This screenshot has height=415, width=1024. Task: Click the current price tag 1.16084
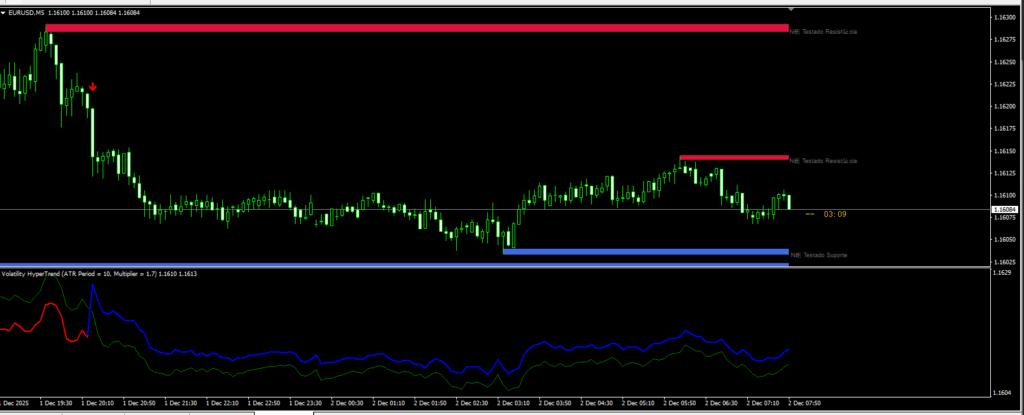pyautogui.click(x=1003, y=210)
